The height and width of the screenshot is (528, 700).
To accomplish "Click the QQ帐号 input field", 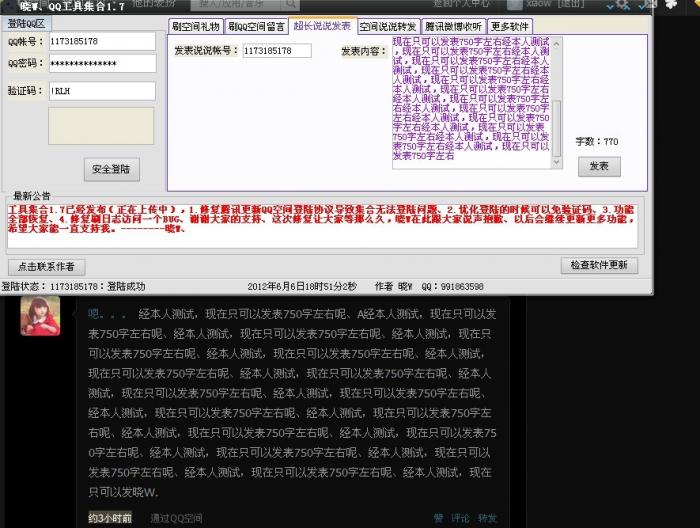I will [102, 42].
